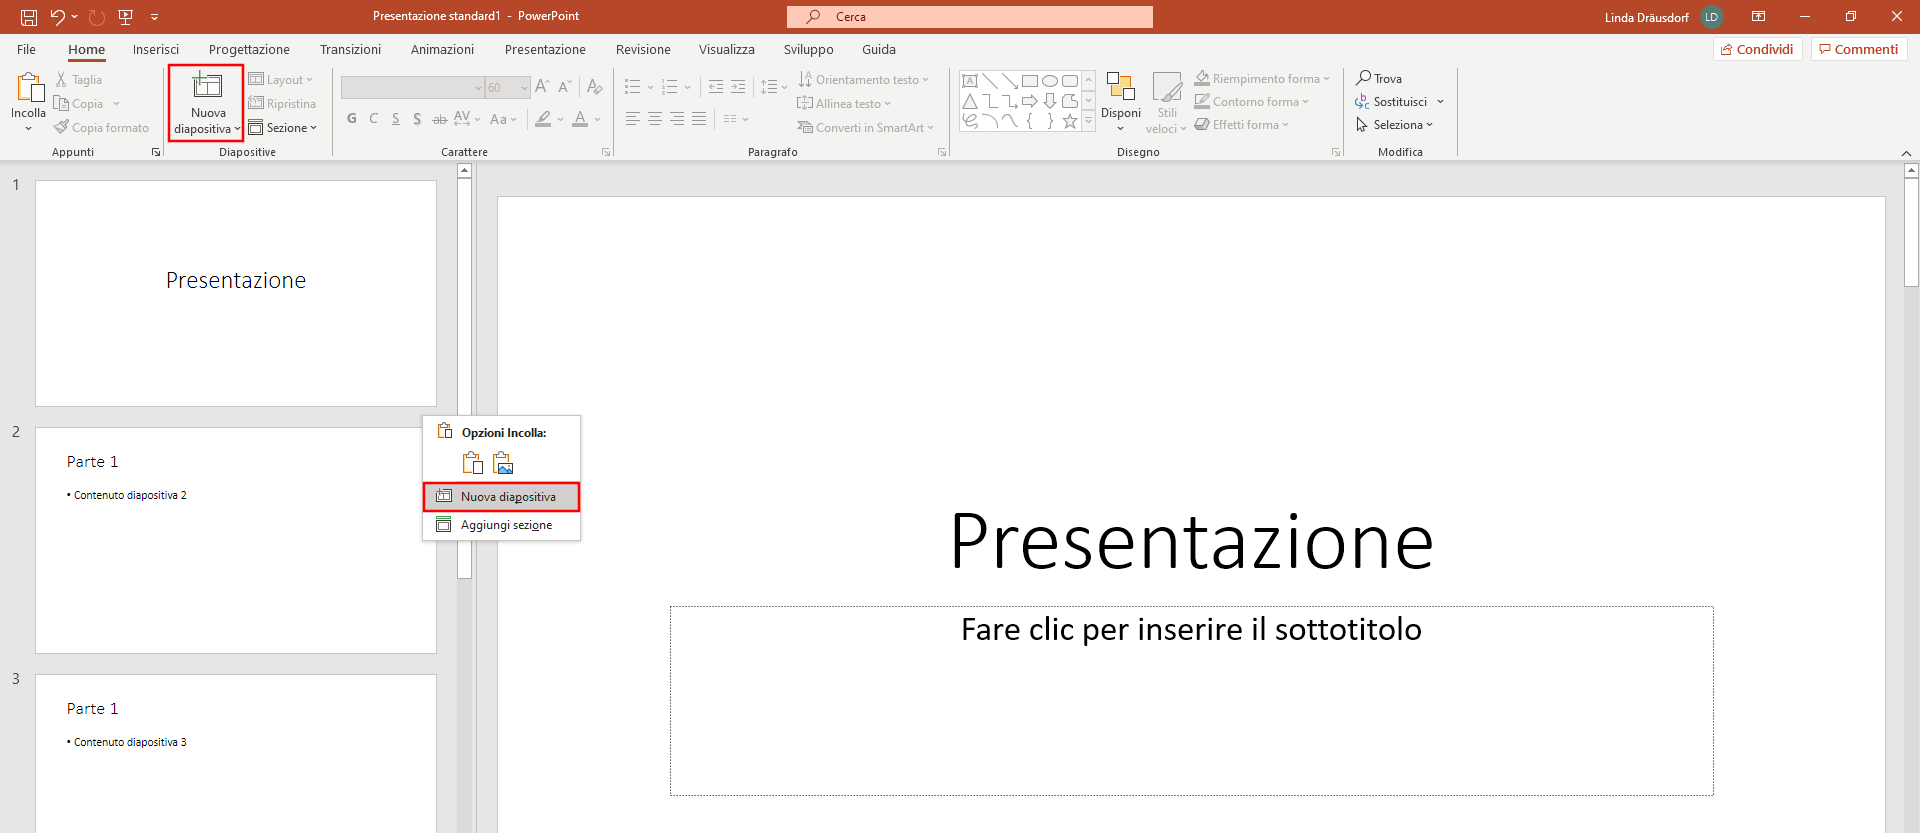Select the star shape in the gallery
The image size is (1920, 833).
coord(1070,121)
